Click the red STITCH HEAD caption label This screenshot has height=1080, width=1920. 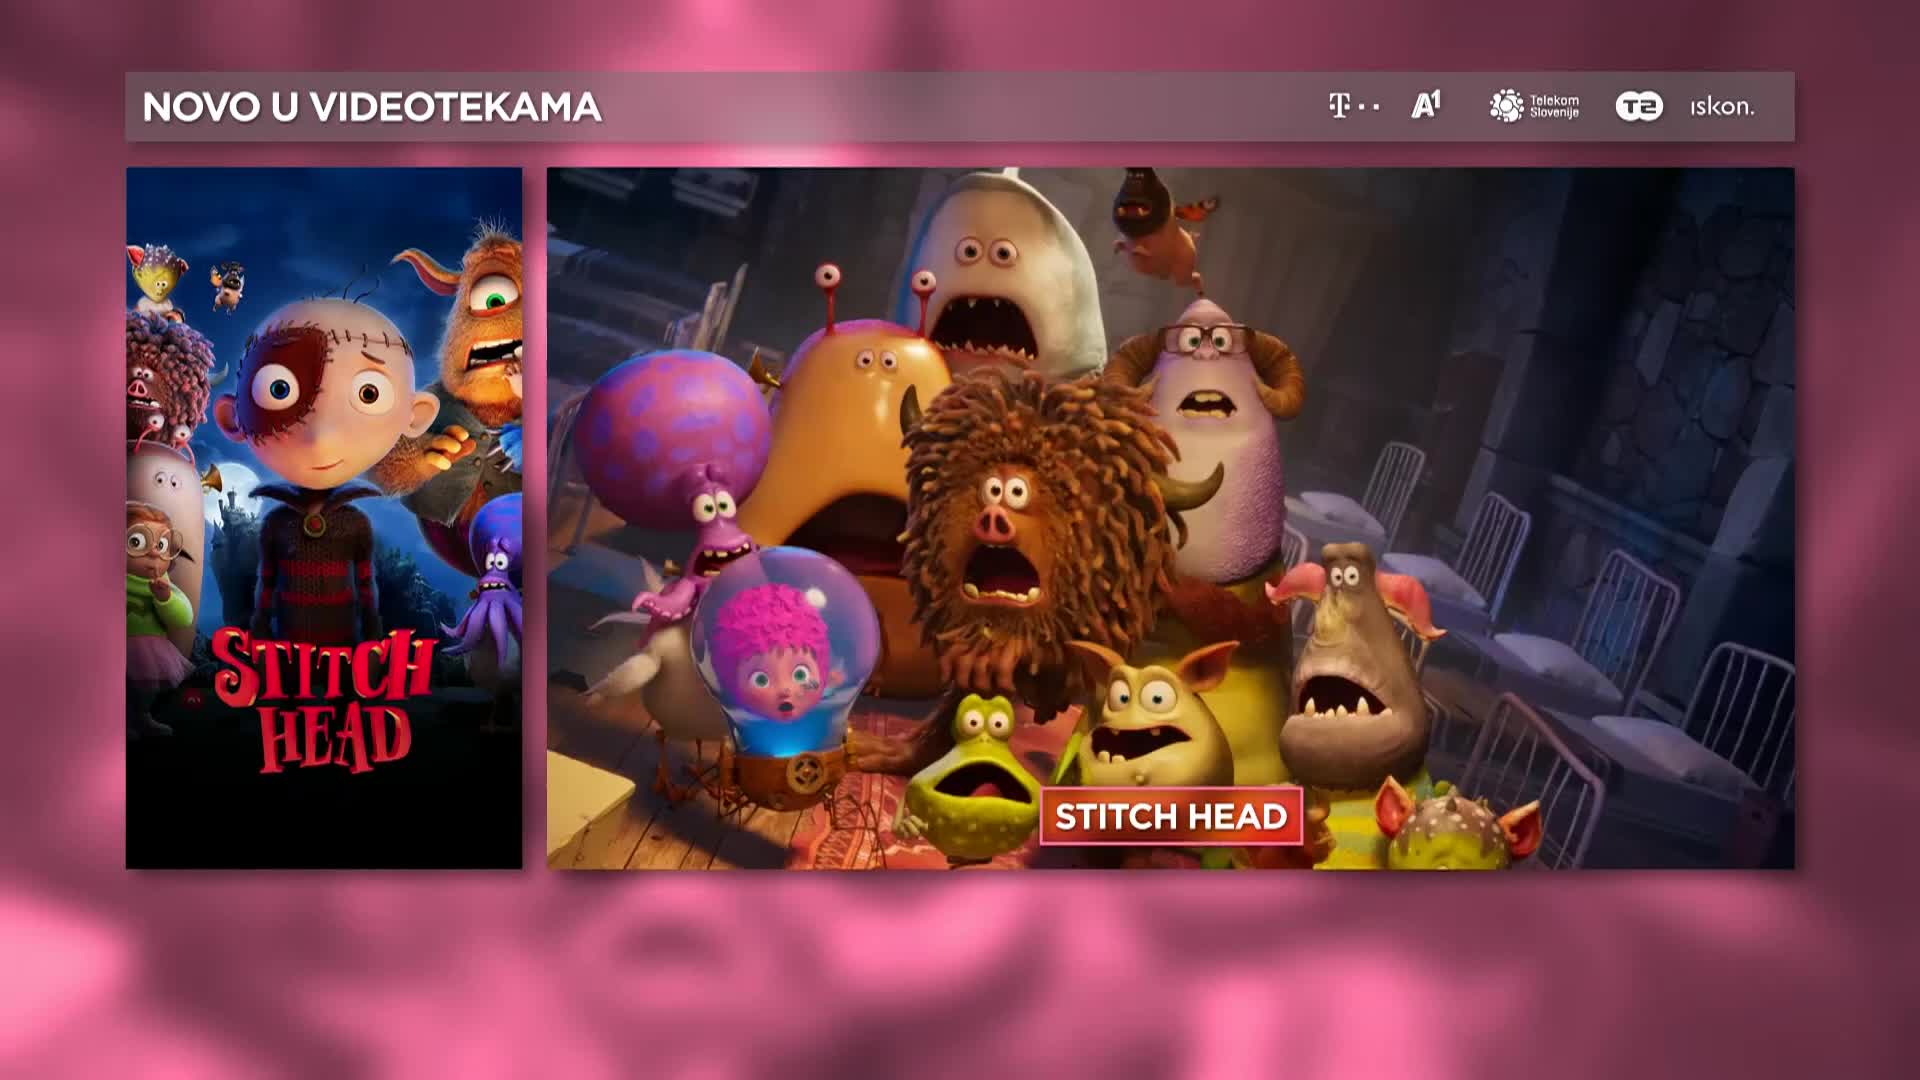pos(1171,817)
